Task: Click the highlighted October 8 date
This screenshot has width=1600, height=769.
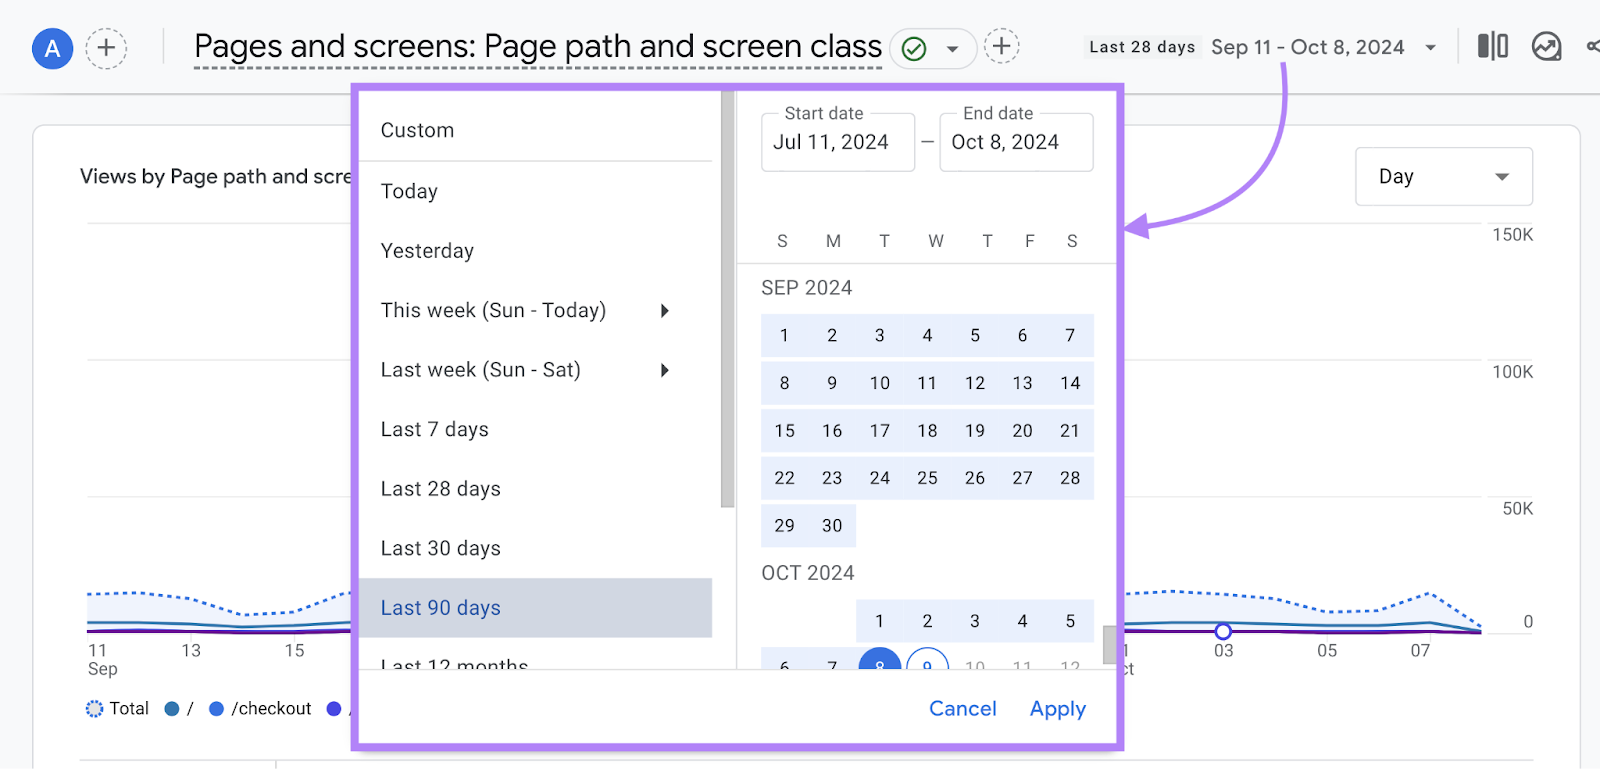Action: tap(880, 660)
